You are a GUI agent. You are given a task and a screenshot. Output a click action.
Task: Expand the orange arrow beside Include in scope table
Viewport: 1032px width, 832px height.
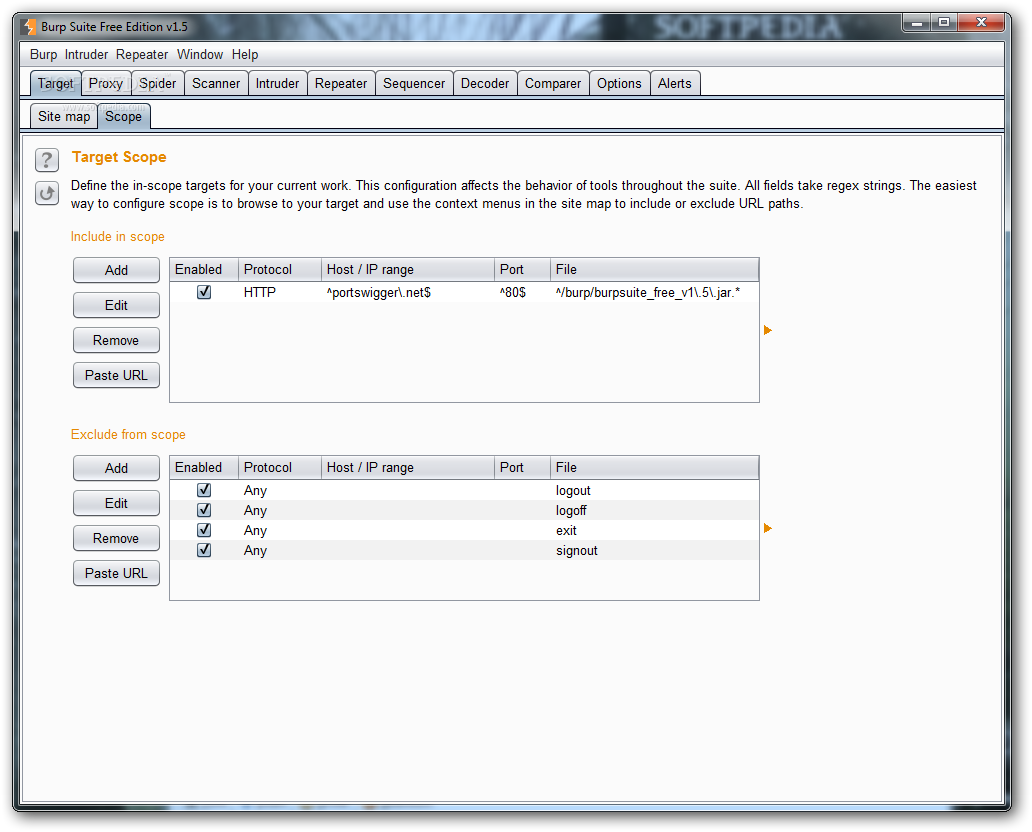pyautogui.click(x=767, y=330)
